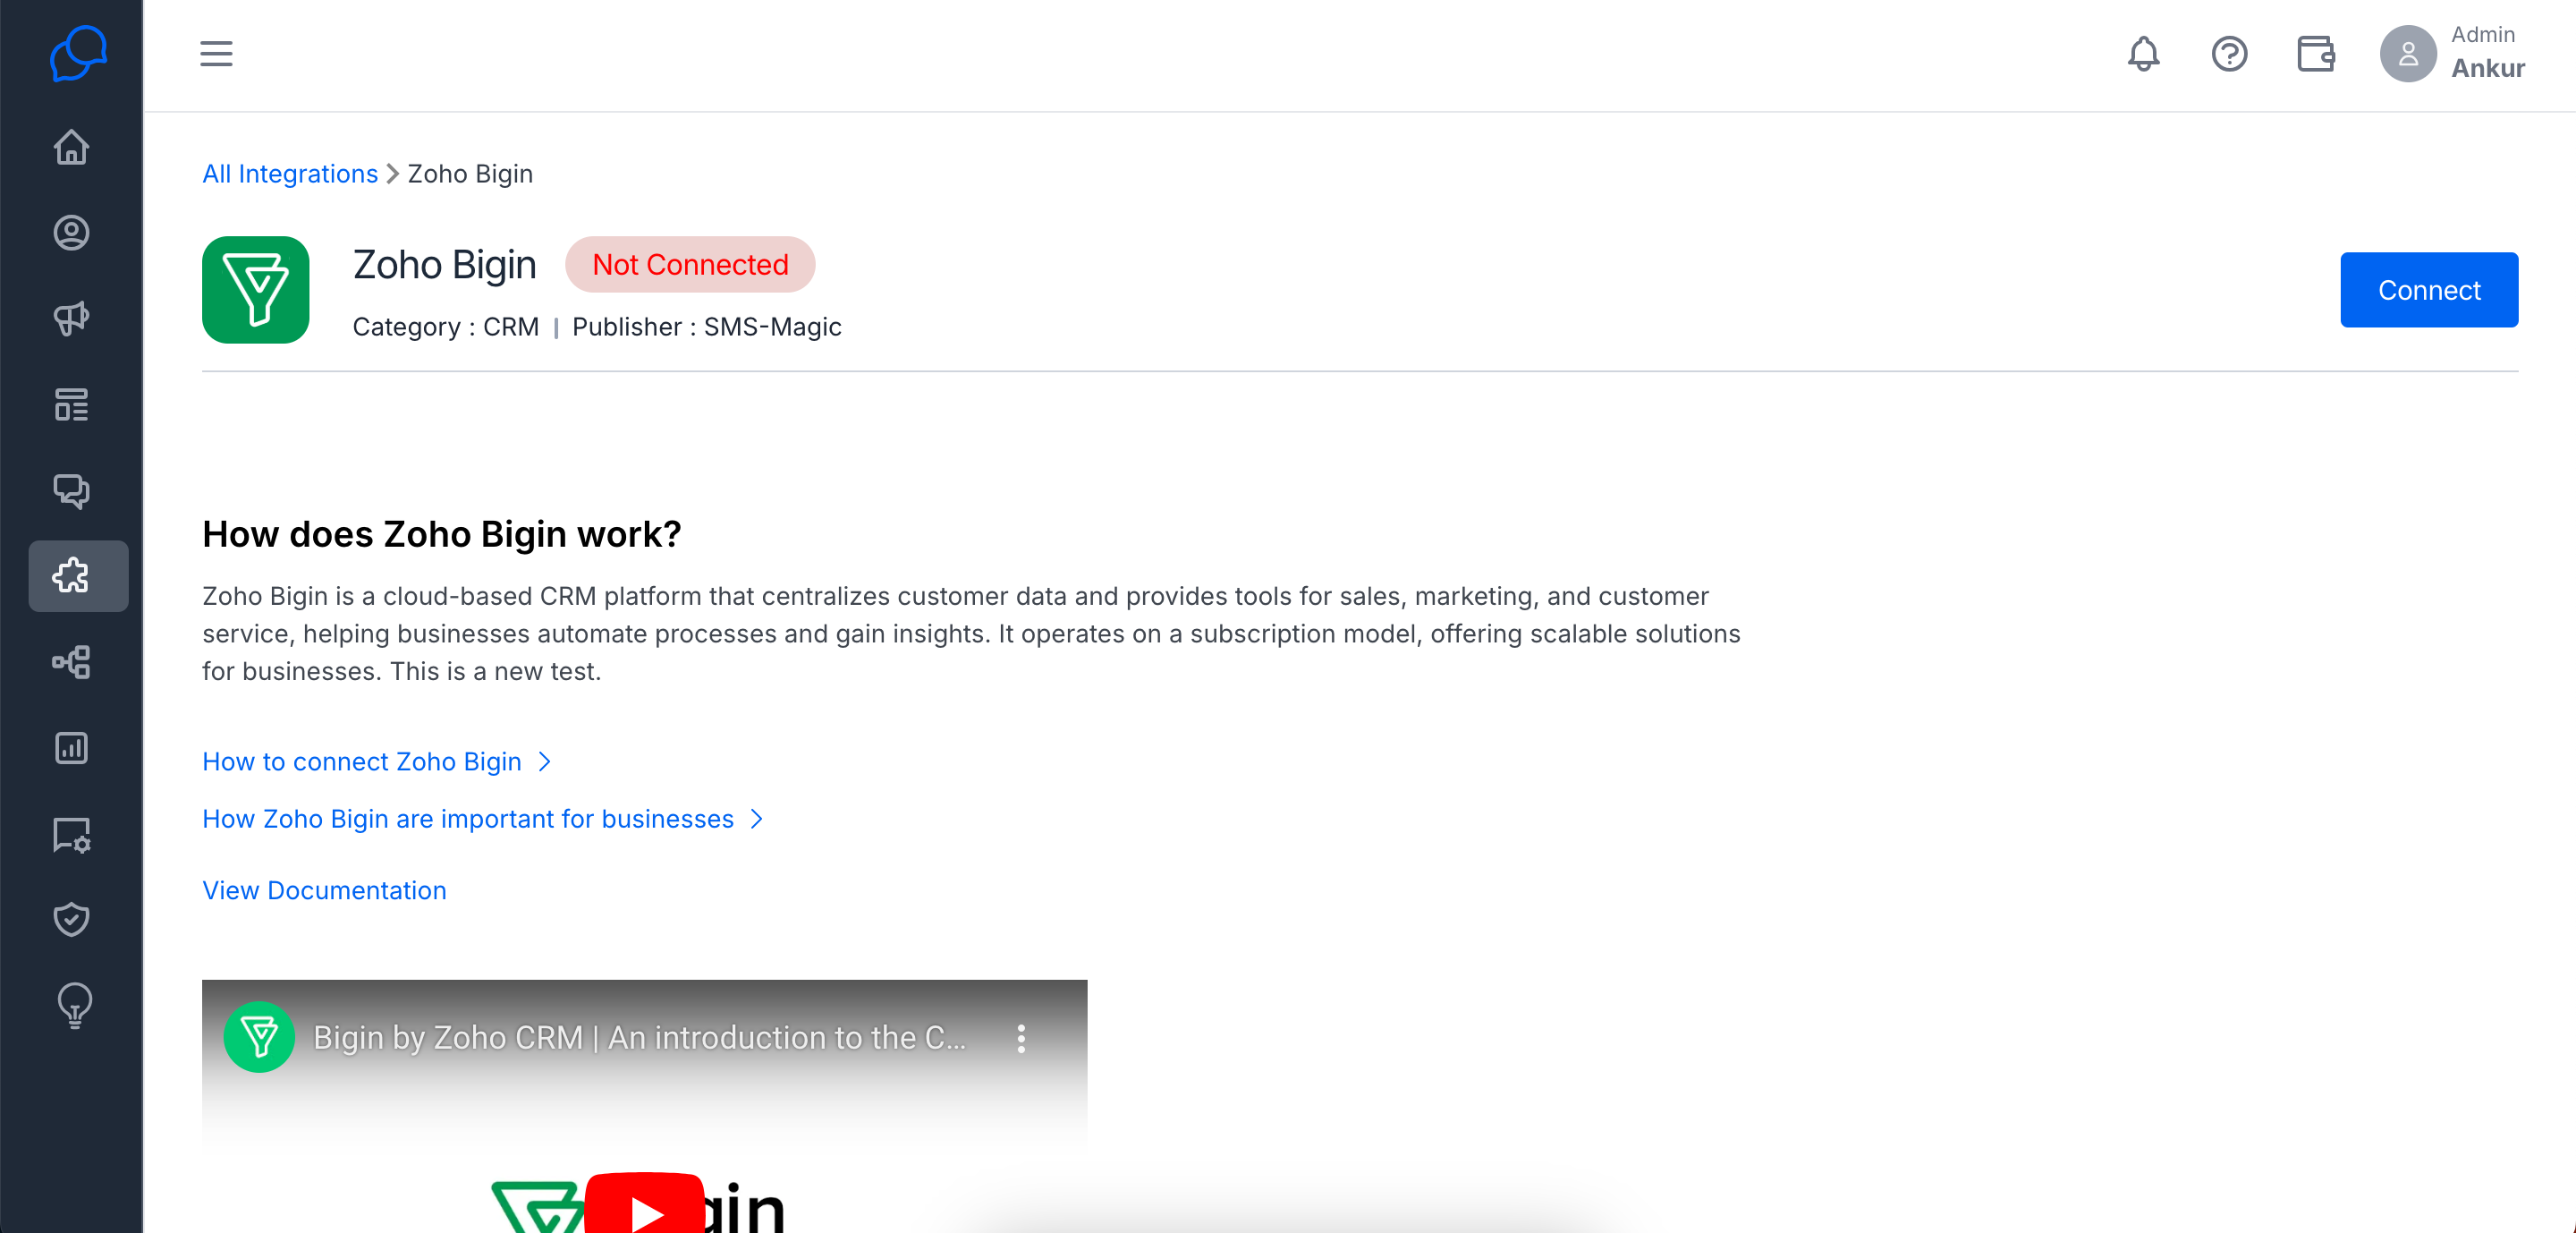Open the help question mark icon
This screenshot has height=1233, width=2576.
pyautogui.click(x=2229, y=54)
